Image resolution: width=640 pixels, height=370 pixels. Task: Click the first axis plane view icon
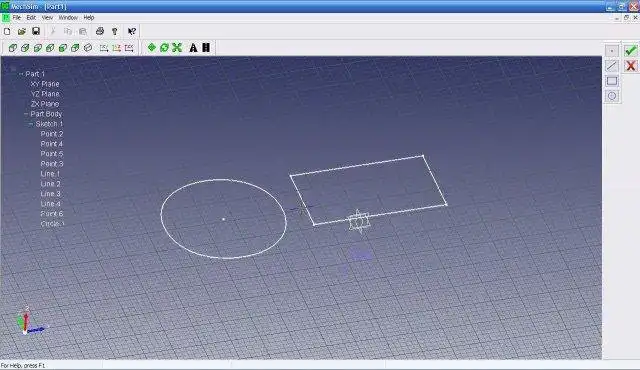(104, 48)
